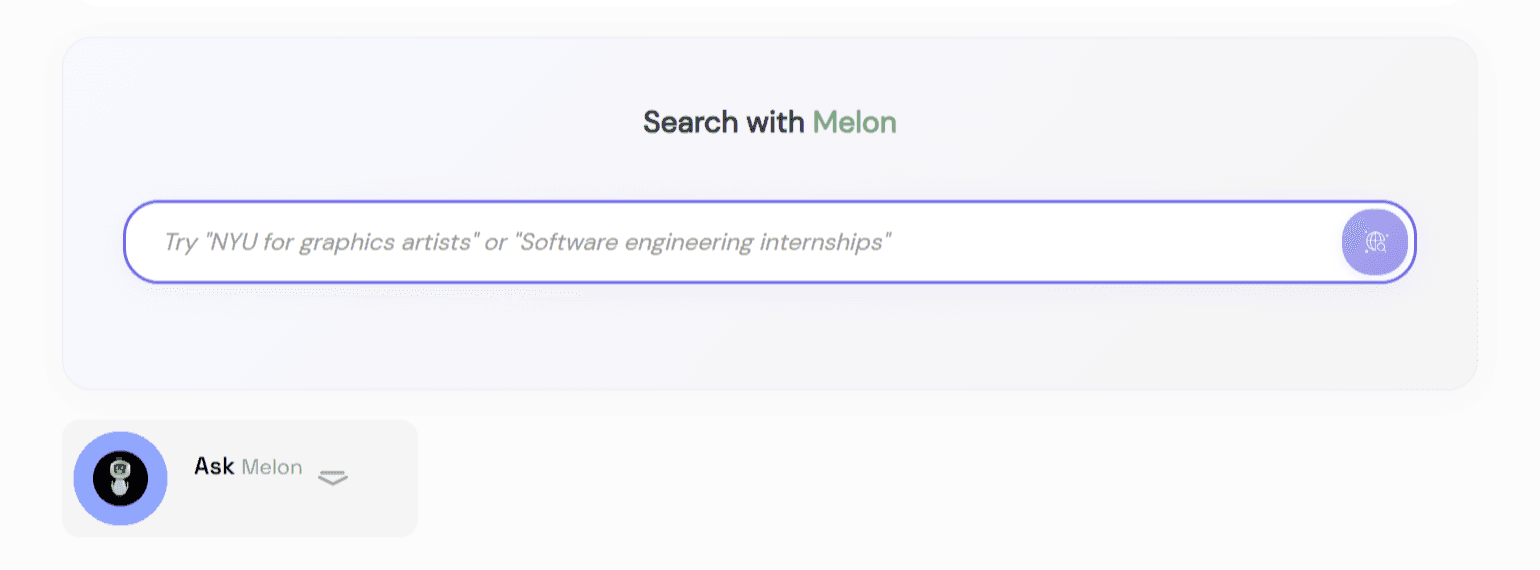This screenshot has width=1540, height=570.
Task: Click the Melon robot avatar icon
Action: coord(120,478)
